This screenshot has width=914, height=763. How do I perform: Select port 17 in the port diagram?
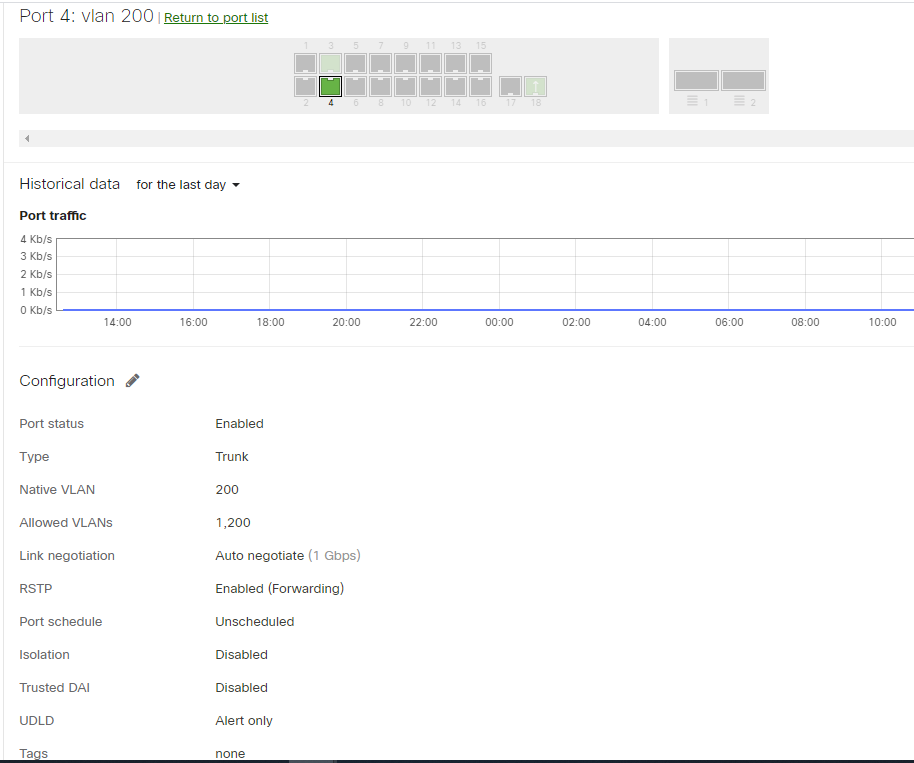[x=510, y=87]
